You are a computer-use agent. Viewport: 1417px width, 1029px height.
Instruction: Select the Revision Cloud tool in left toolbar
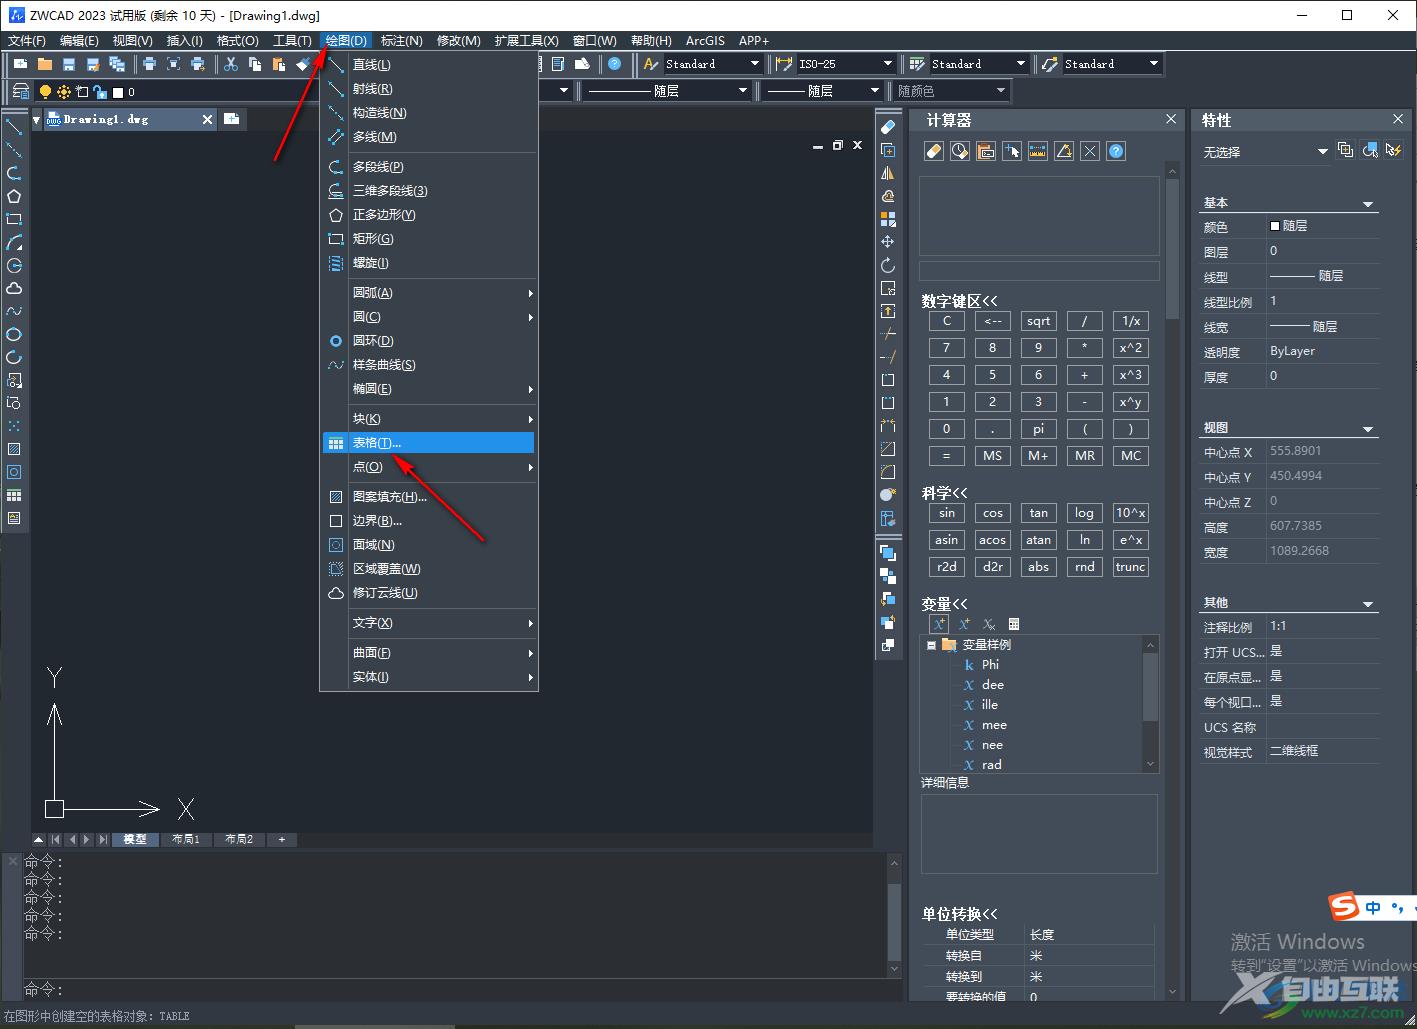coord(14,288)
